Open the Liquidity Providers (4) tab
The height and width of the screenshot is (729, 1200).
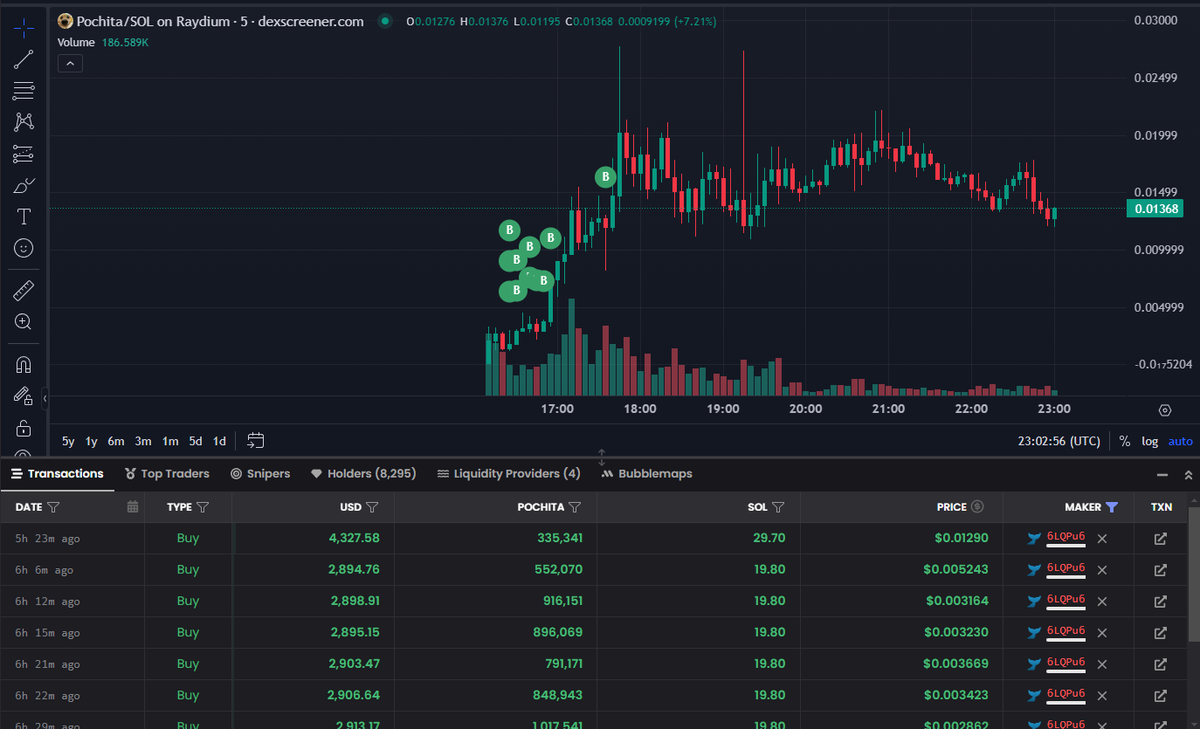pyautogui.click(x=509, y=474)
